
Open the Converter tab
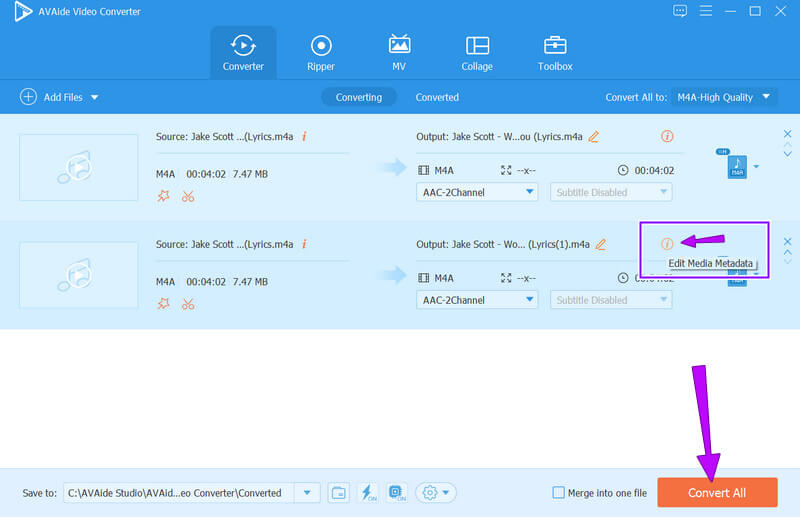click(x=243, y=53)
